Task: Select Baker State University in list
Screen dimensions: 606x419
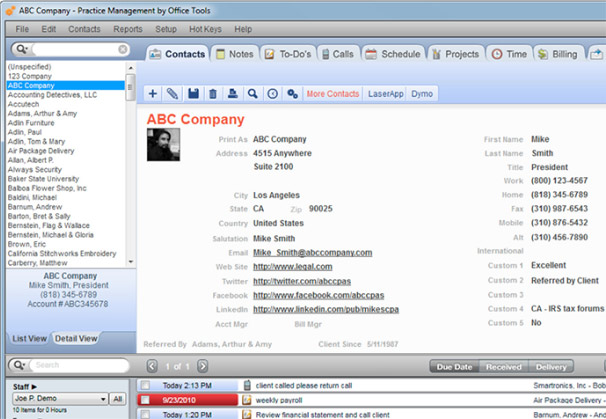Action: click(66, 179)
